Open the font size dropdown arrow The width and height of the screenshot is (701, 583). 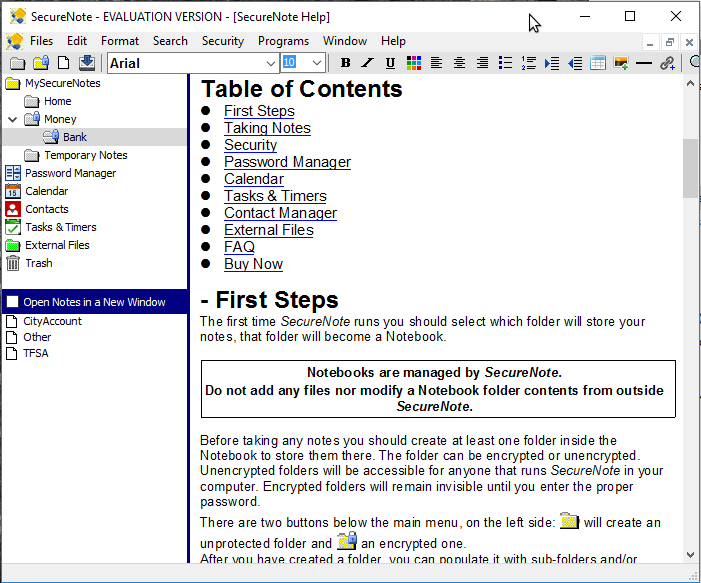pyautogui.click(x=317, y=63)
